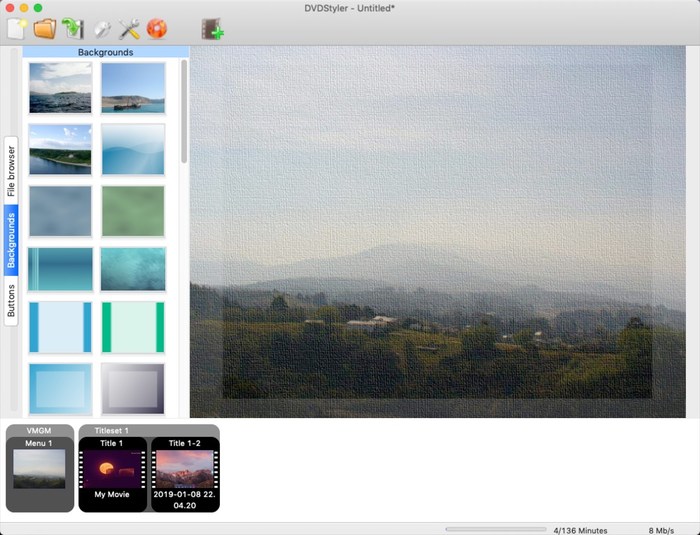This screenshot has width=700, height=535.
Task: Click the Backgrounds panel scrollbar
Action: pos(184,112)
